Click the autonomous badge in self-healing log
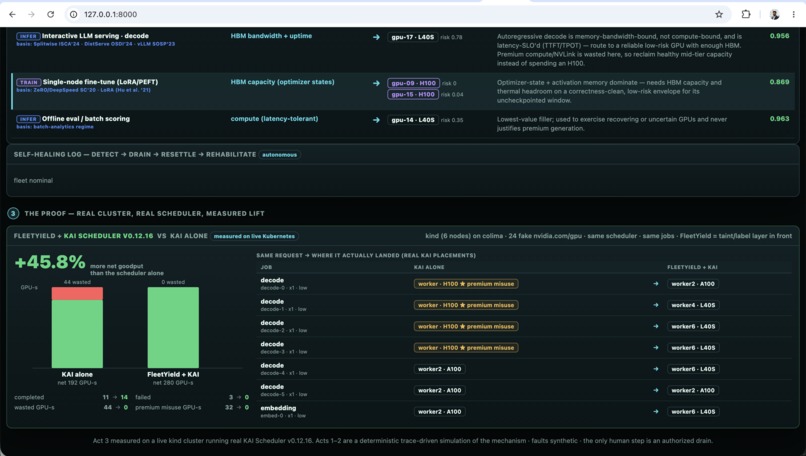This screenshot has height=456, width=806. click(280, 155)
